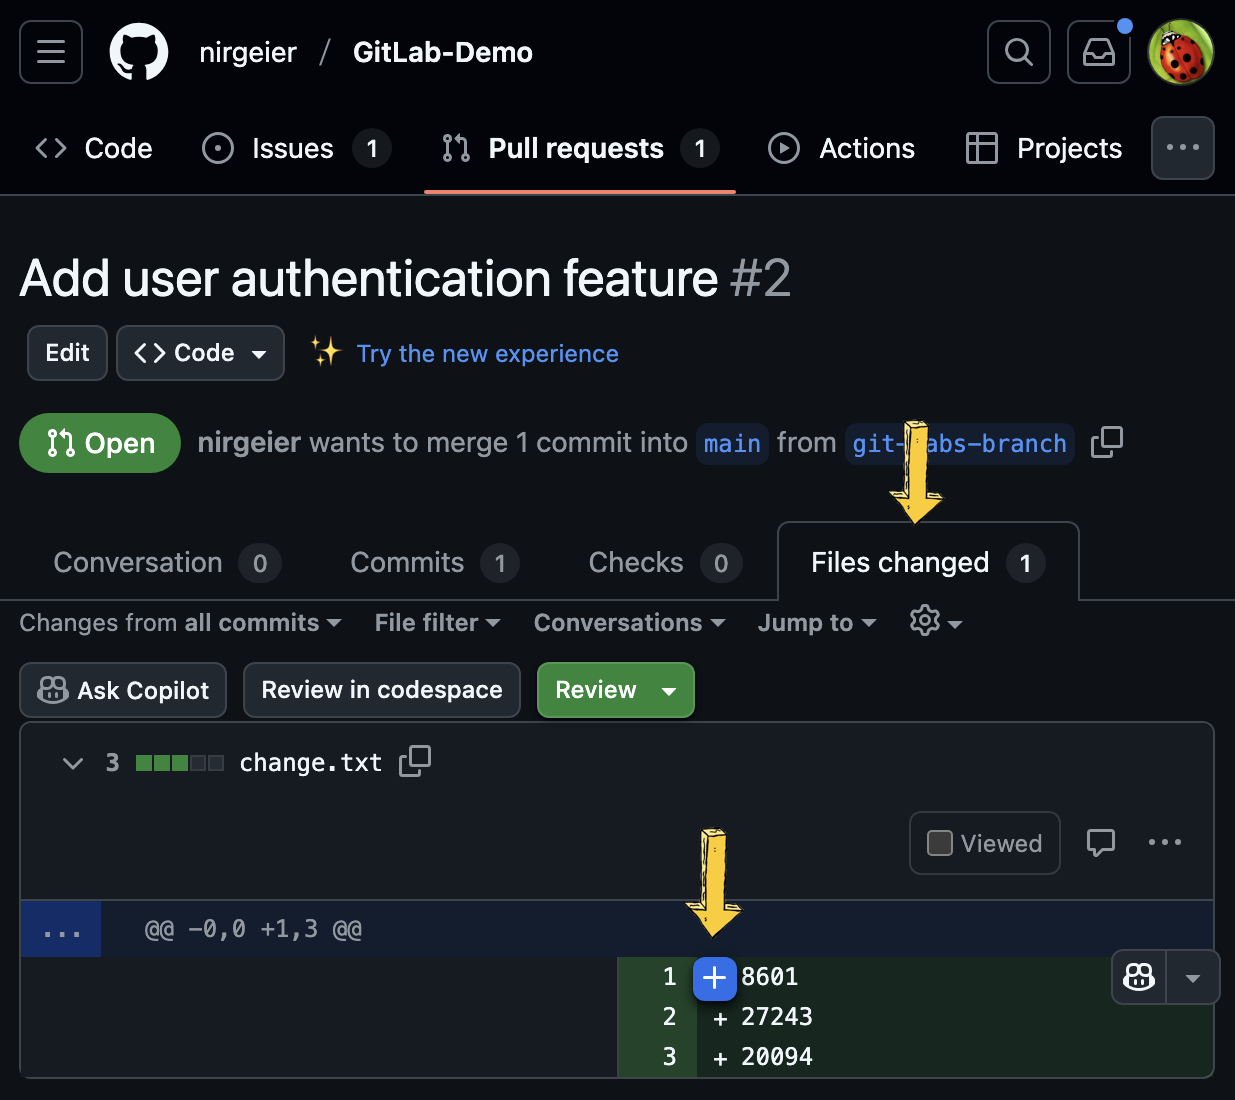
Task: Open the Projects tab
Action: point(1044,148)
